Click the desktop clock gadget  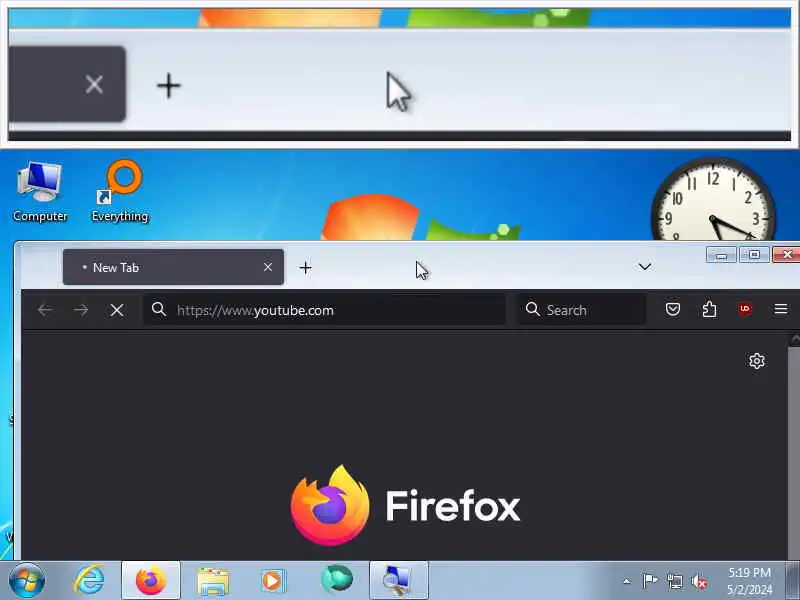713,200
